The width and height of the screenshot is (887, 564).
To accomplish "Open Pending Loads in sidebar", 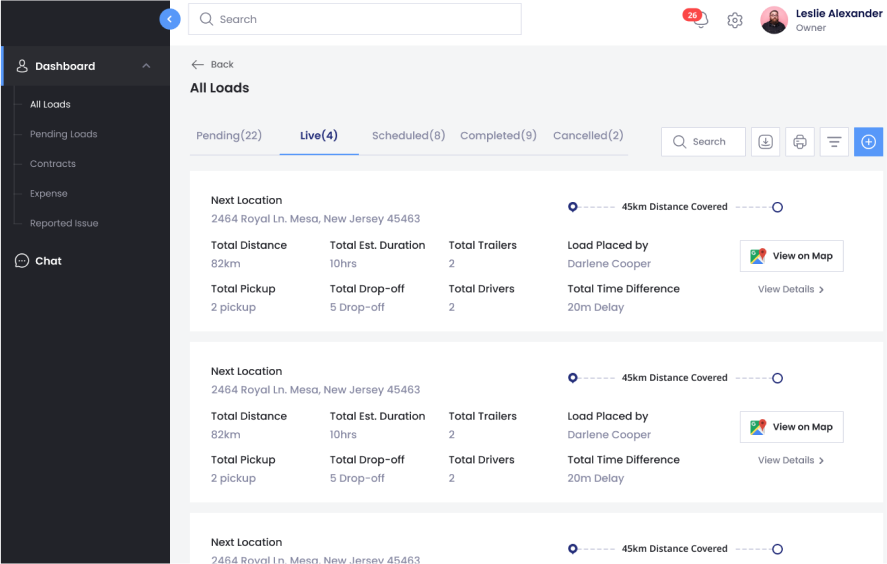I will [x=63, y=134].
